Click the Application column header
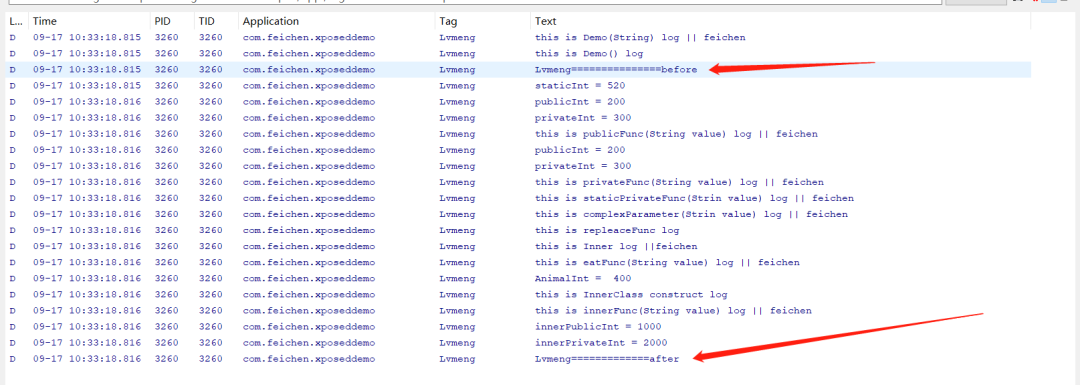 pyautogui.click(x=336, y=21)
